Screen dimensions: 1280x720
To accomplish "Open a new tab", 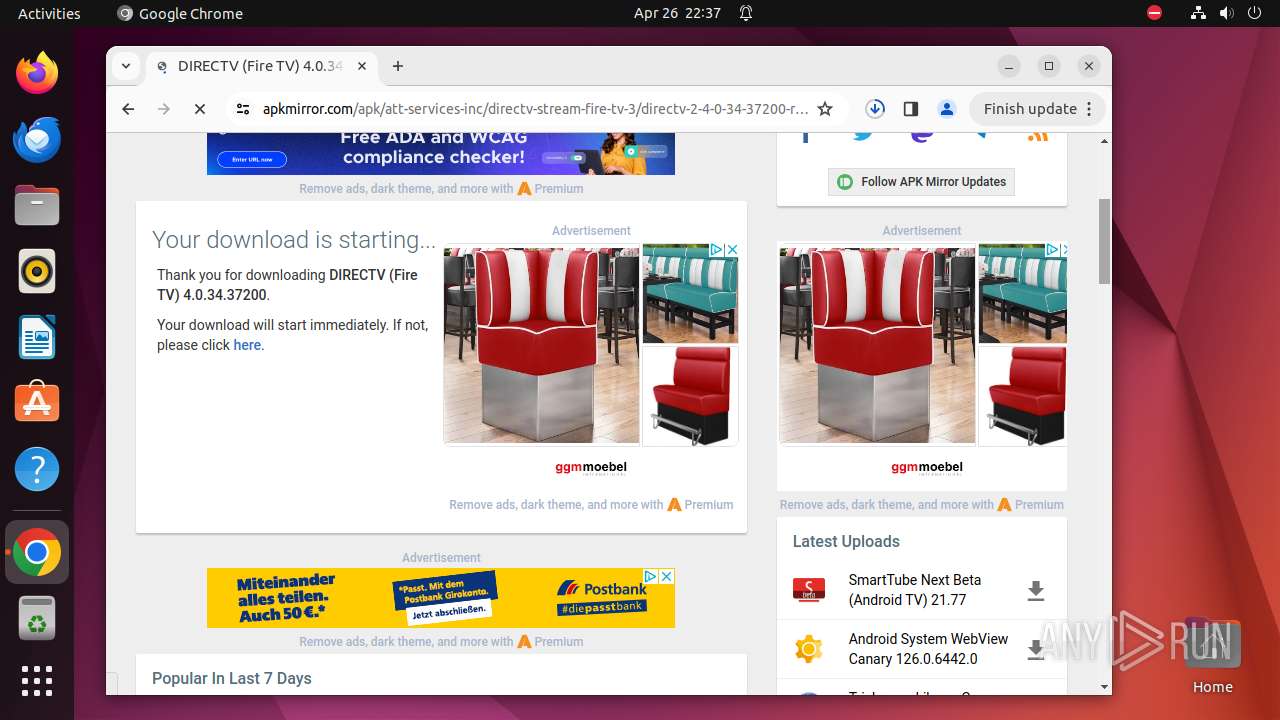I will 398,66.
